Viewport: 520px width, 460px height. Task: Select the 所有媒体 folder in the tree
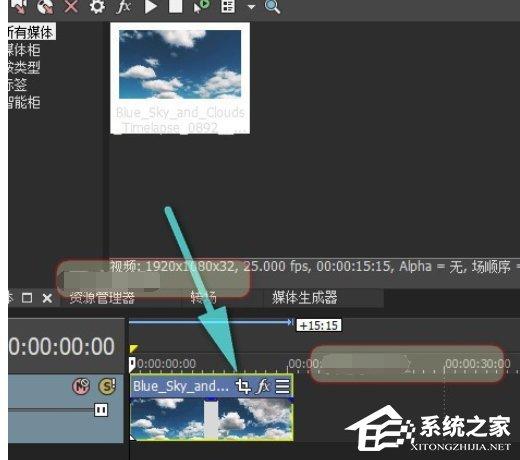(31, 32)
